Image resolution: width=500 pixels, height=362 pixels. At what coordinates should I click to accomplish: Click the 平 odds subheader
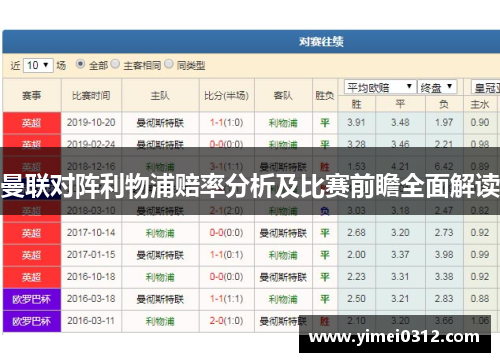pos(400,104)
